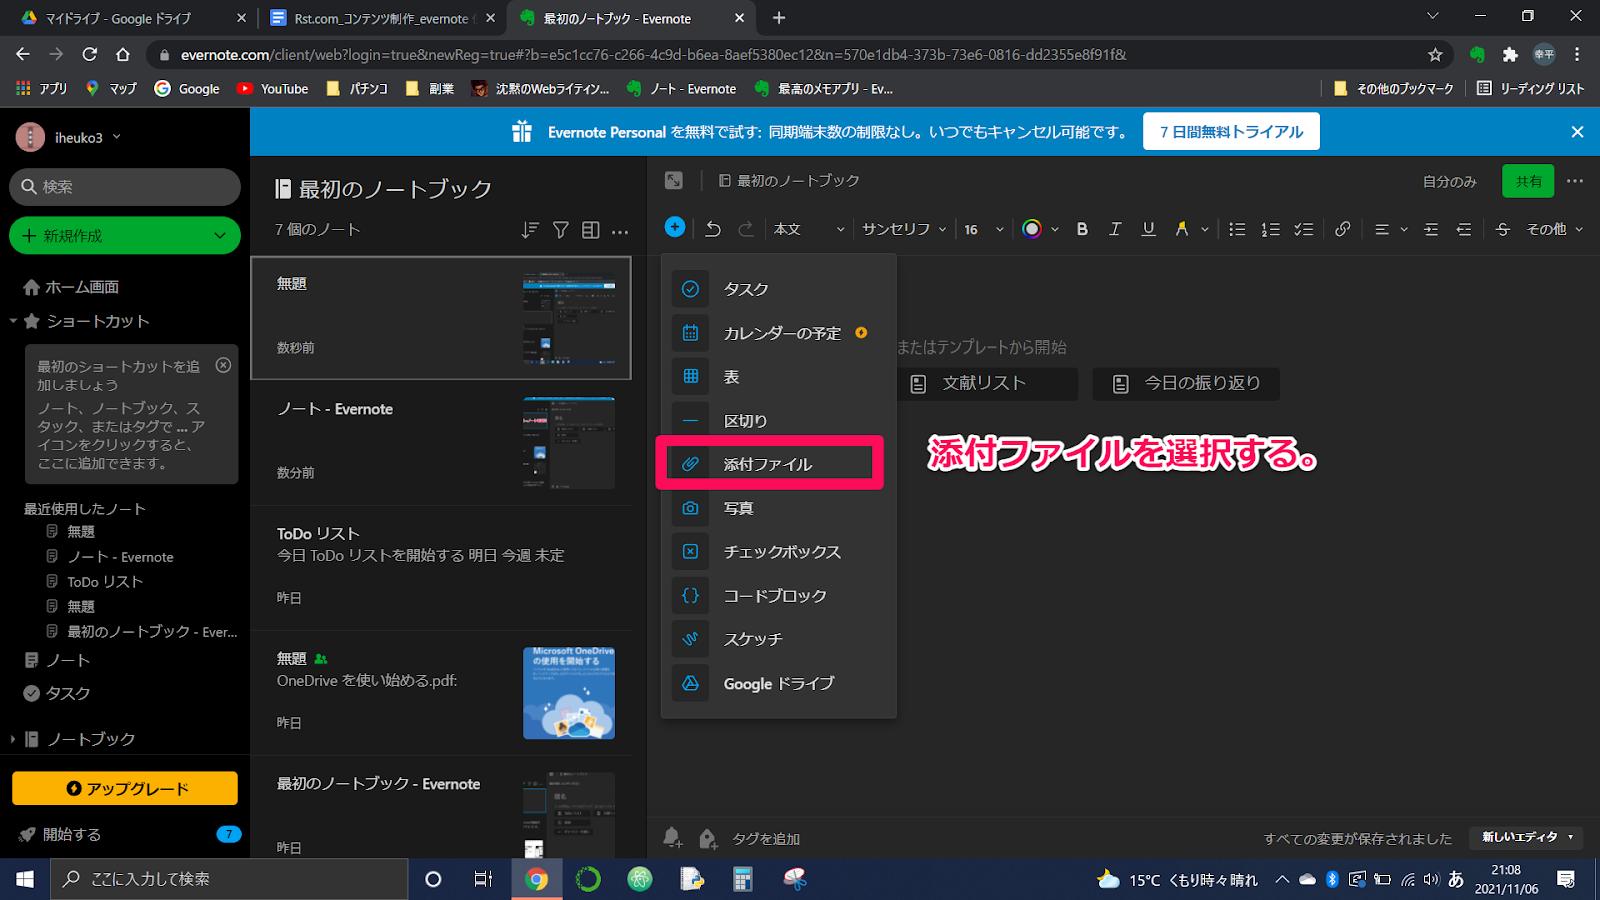Select タスク from insert menu
This screenshot has height=900, width=1600.
point(778,289)
